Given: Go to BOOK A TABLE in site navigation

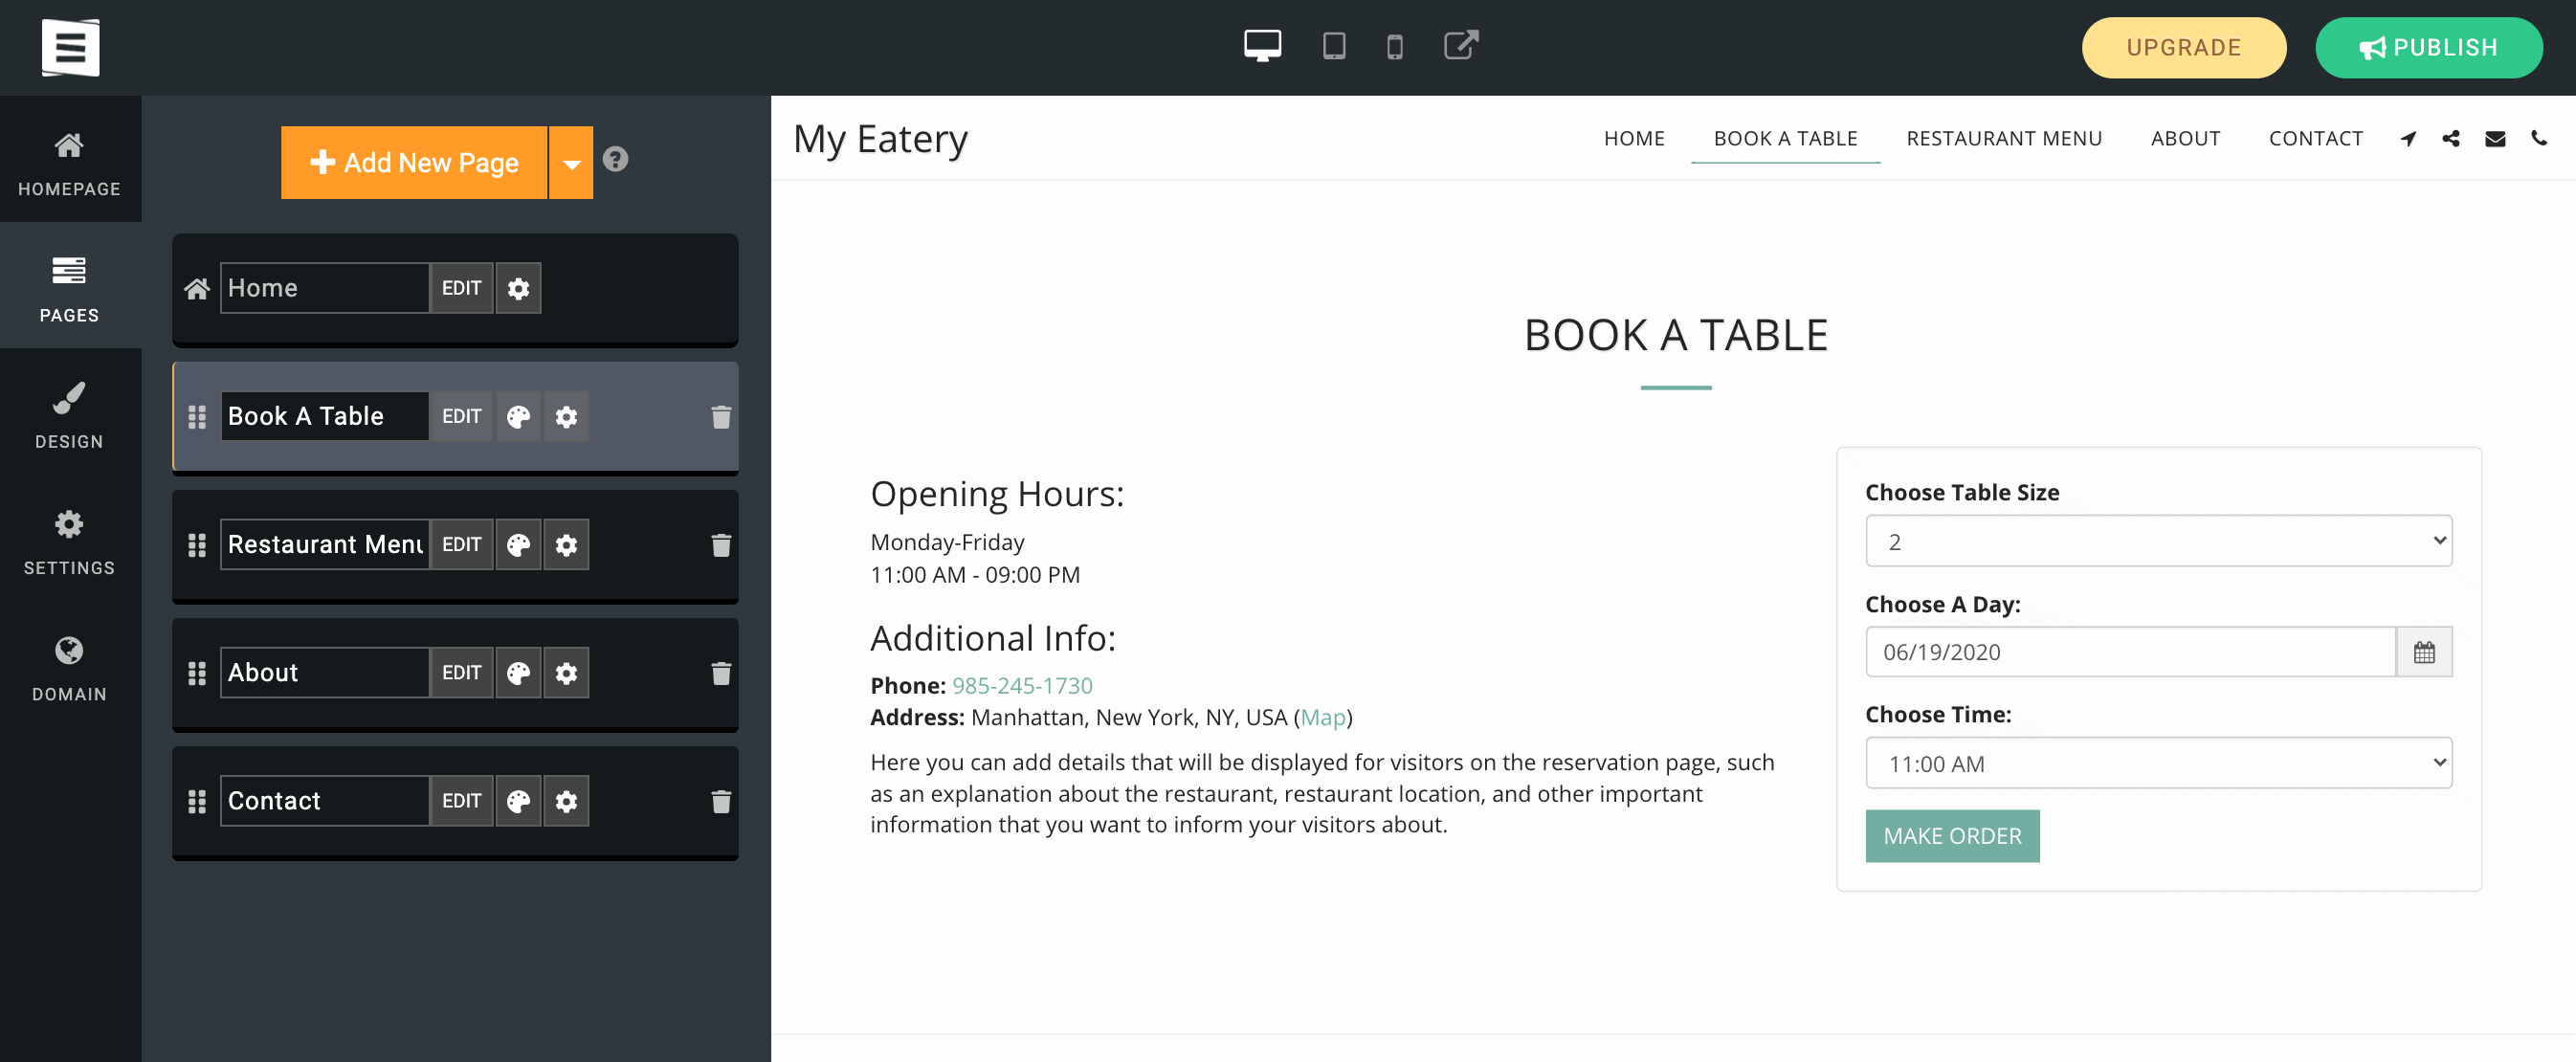Looking at the screenshot, I should pyautogui.click(x=1785, y=139).
